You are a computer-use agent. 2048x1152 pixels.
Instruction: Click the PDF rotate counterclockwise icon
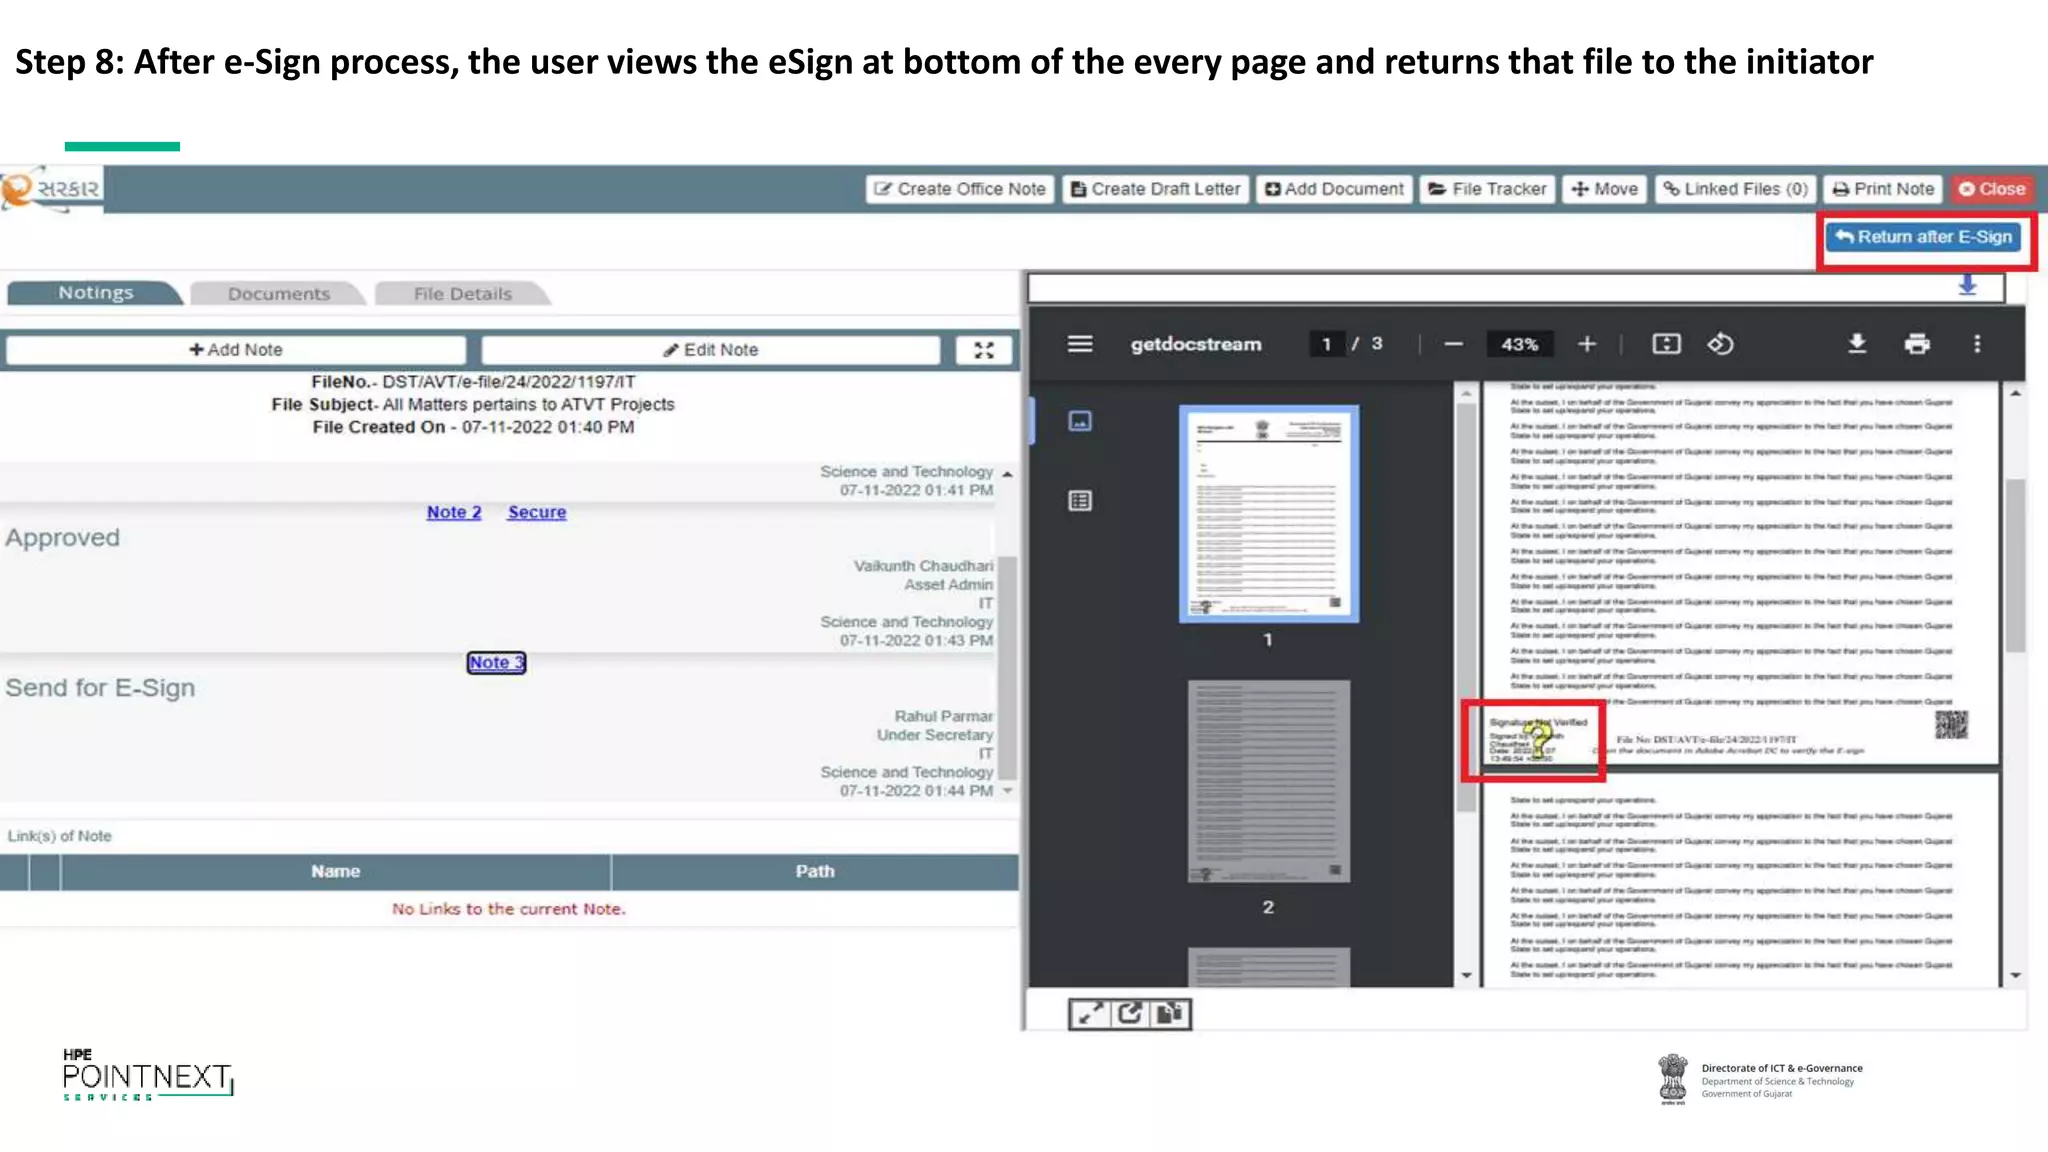point(1720,344)
